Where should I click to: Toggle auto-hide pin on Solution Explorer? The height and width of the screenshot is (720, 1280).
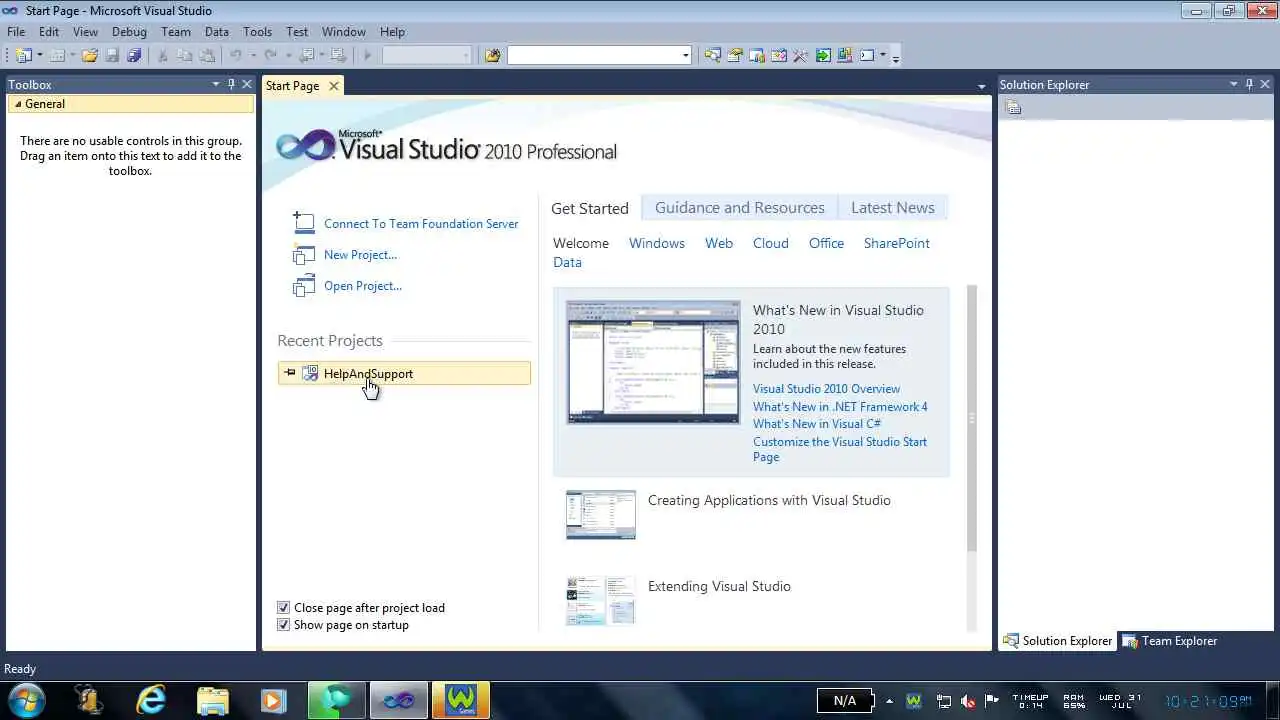[1250, 85]
